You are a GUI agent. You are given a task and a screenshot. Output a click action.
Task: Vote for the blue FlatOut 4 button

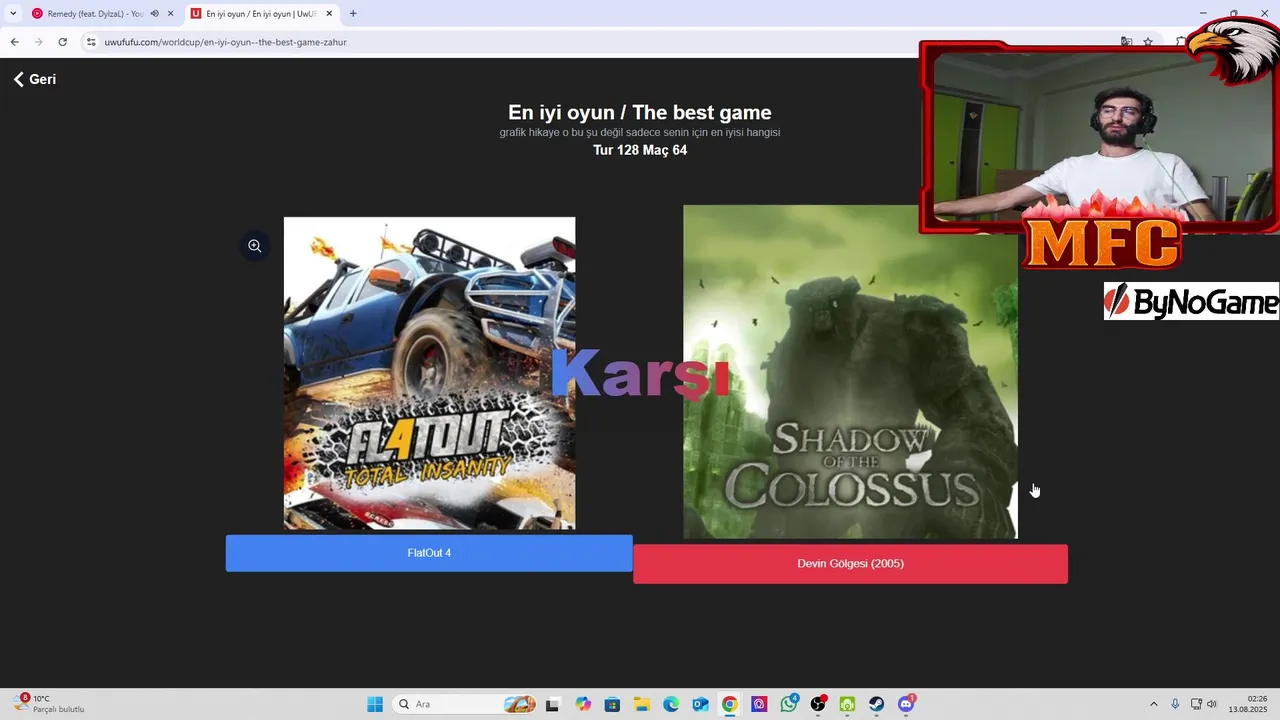tap(429, 553)
